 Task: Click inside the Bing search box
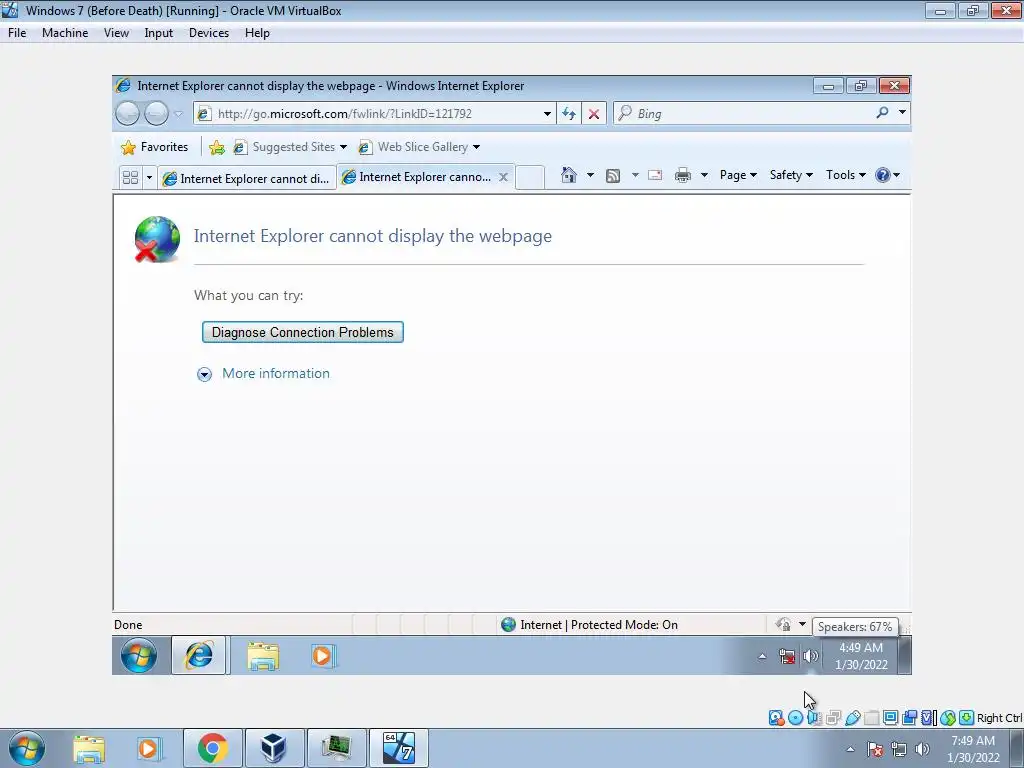pyautogui.click(x=744, y=114)
